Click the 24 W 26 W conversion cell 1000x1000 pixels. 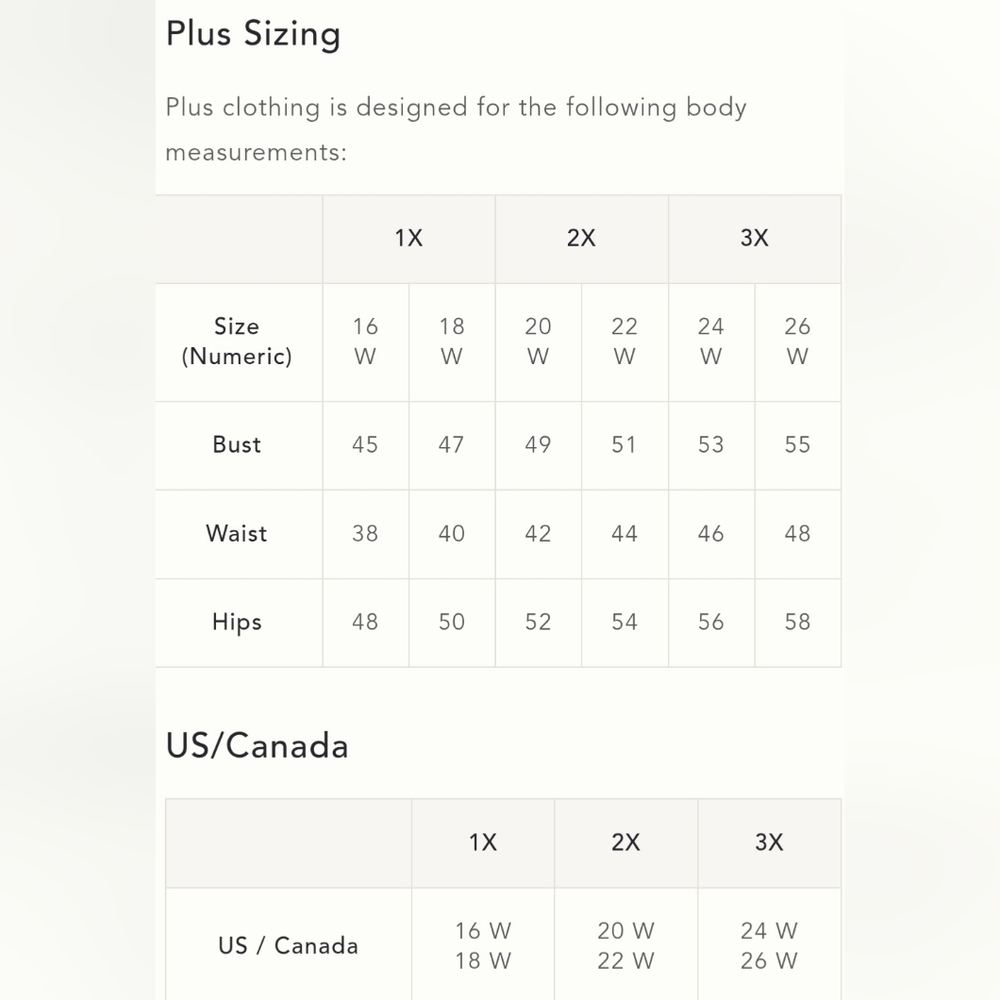coord(769,945)
